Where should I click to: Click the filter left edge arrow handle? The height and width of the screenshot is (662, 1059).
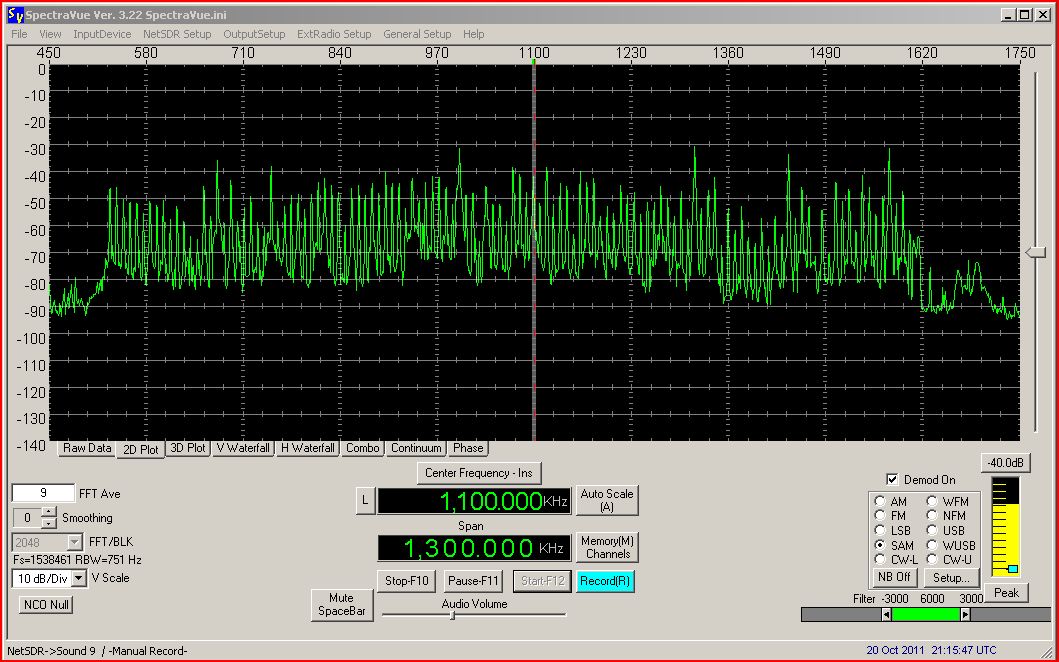[x=885, y=614]
